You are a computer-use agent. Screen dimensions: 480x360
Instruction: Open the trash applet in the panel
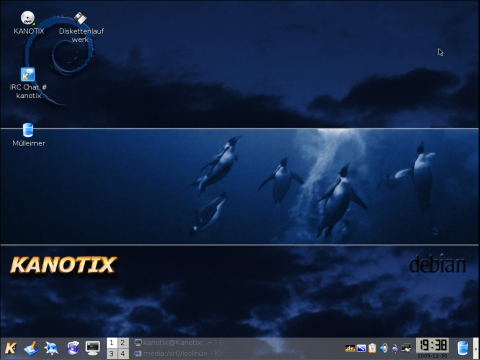462,348
